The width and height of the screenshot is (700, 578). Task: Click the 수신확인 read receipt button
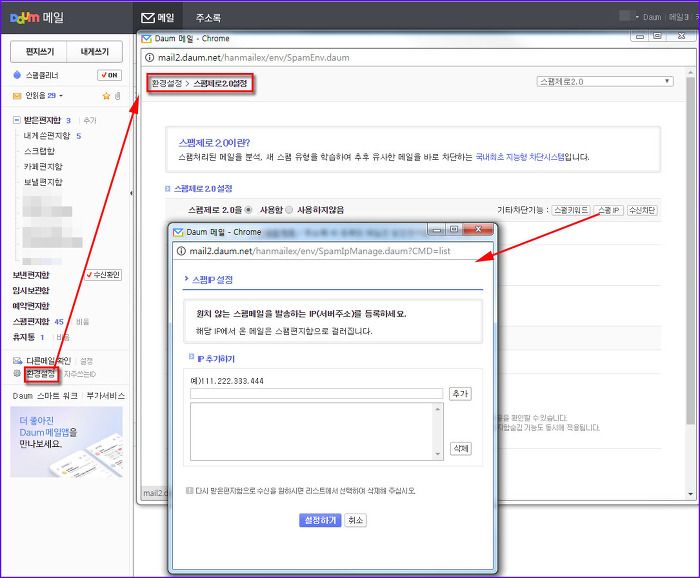point(103,274)
